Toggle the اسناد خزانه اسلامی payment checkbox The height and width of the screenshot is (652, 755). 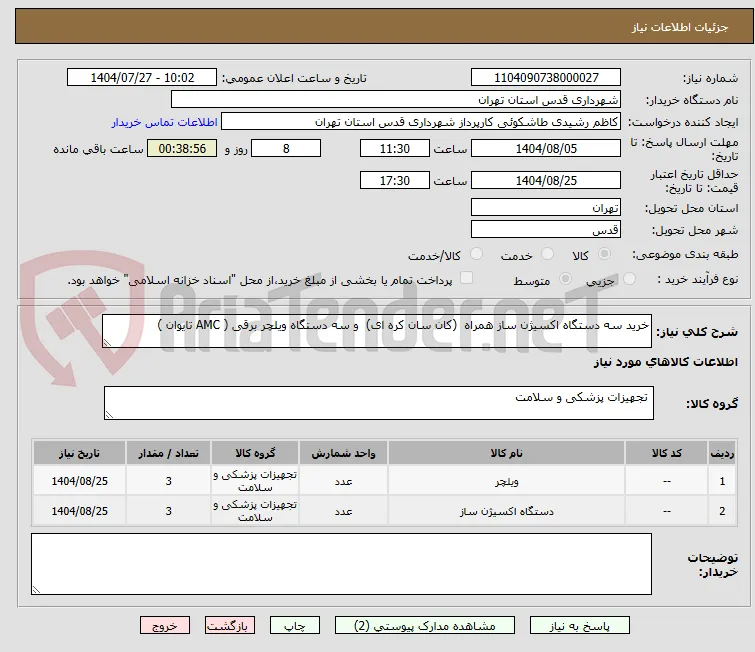coord(466,278)
